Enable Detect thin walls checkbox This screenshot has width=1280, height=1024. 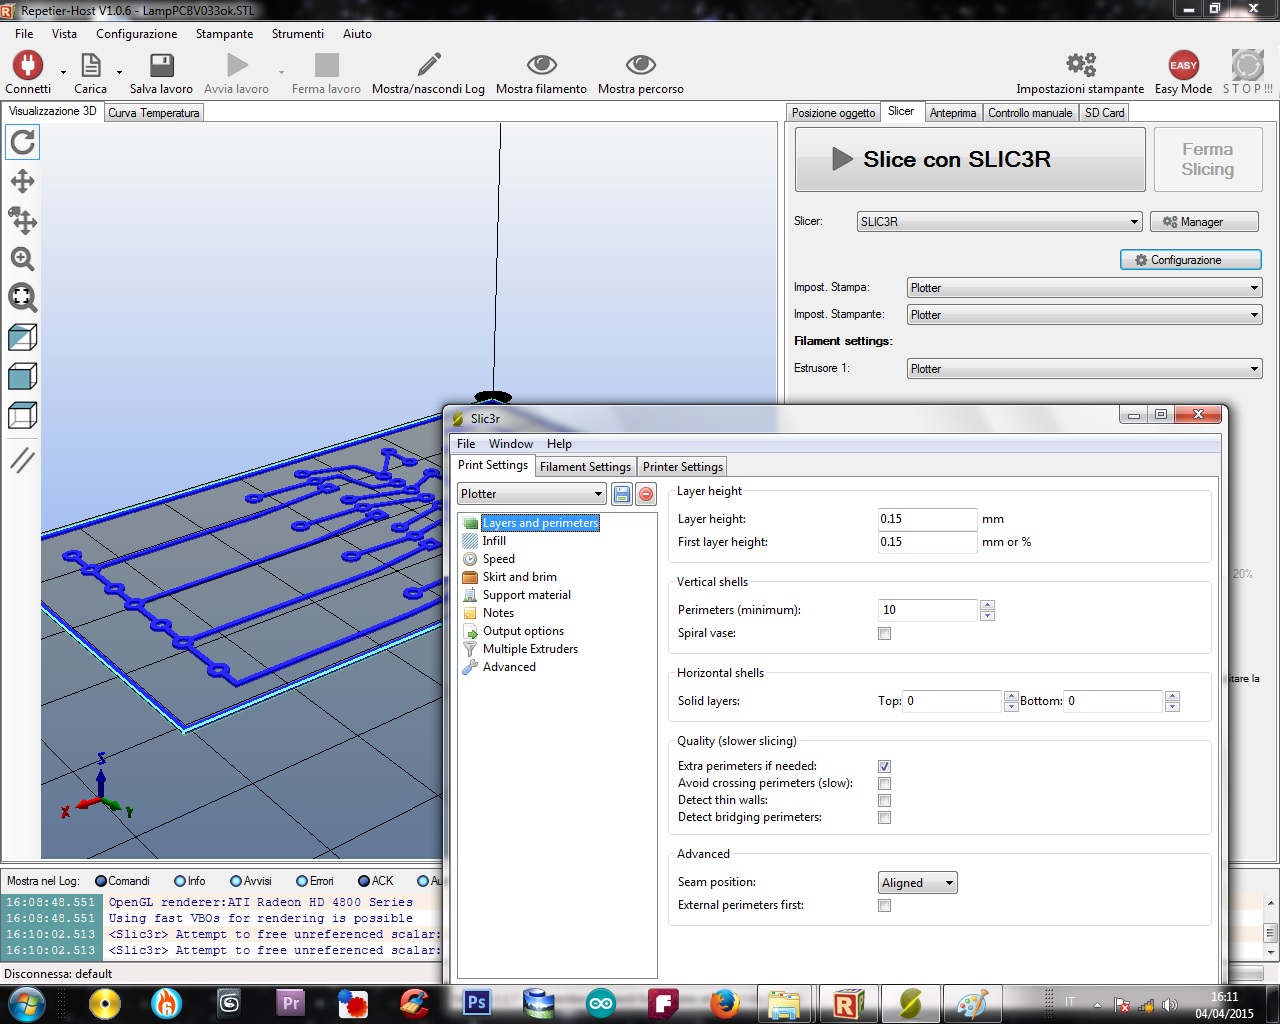(x=884, y=800)
